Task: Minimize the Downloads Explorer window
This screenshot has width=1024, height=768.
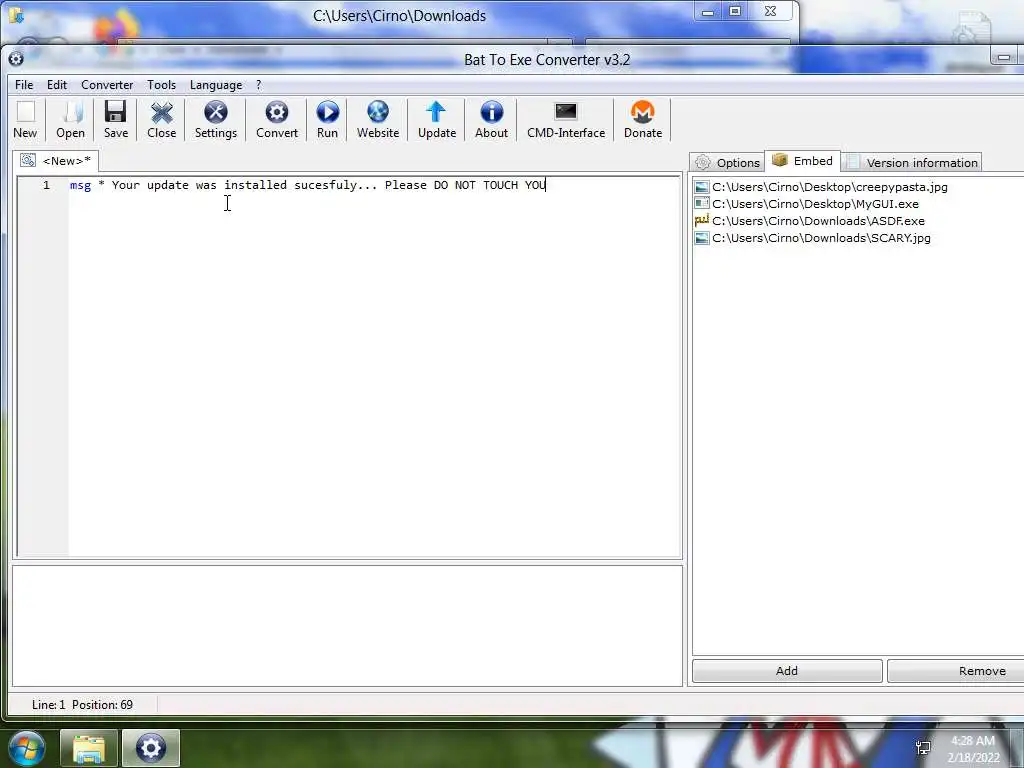Action: [x=708, y=11]
